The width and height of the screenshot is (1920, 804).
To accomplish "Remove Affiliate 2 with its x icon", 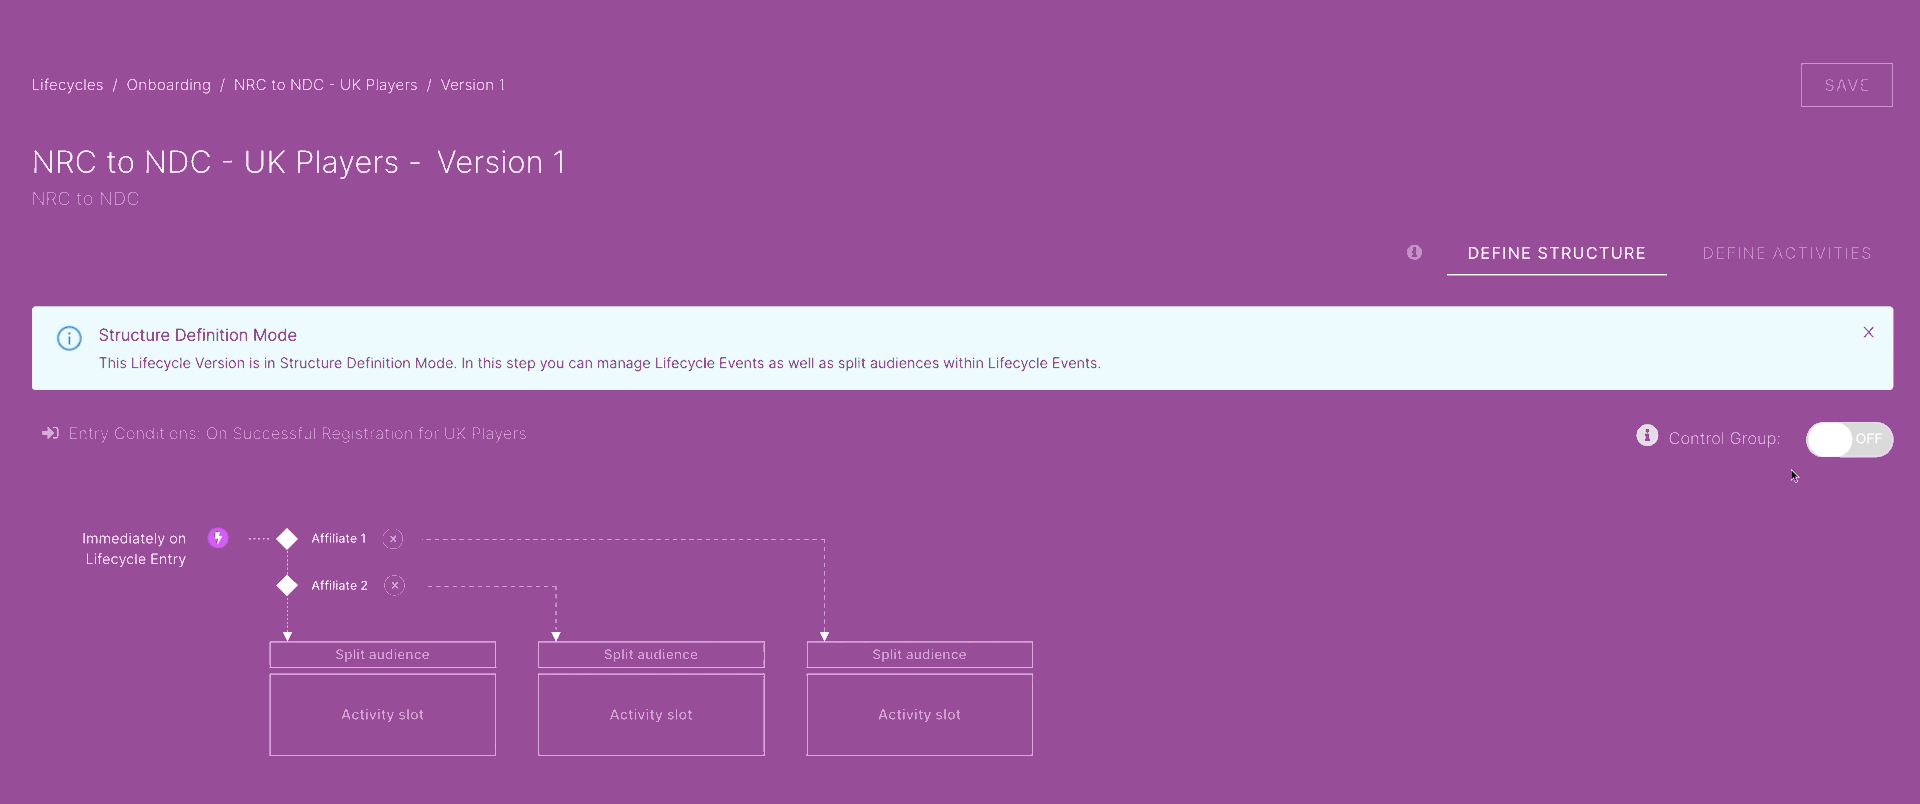I will [x=395, y=585].
